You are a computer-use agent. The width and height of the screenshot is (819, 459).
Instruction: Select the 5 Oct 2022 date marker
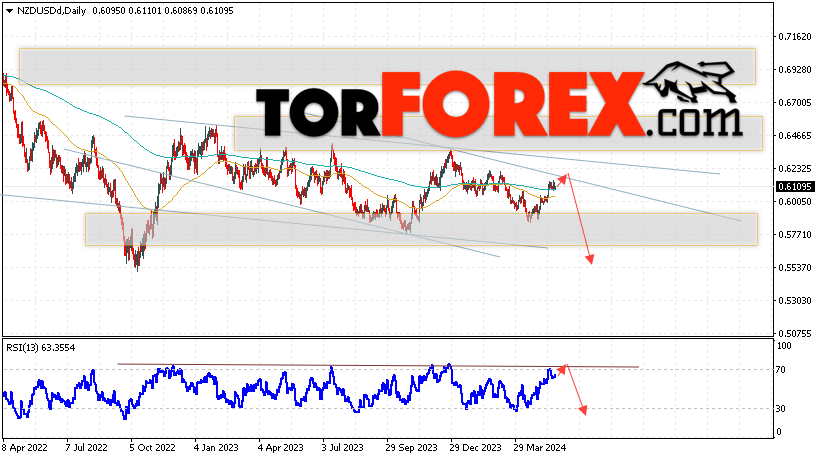tap(153, 448)
